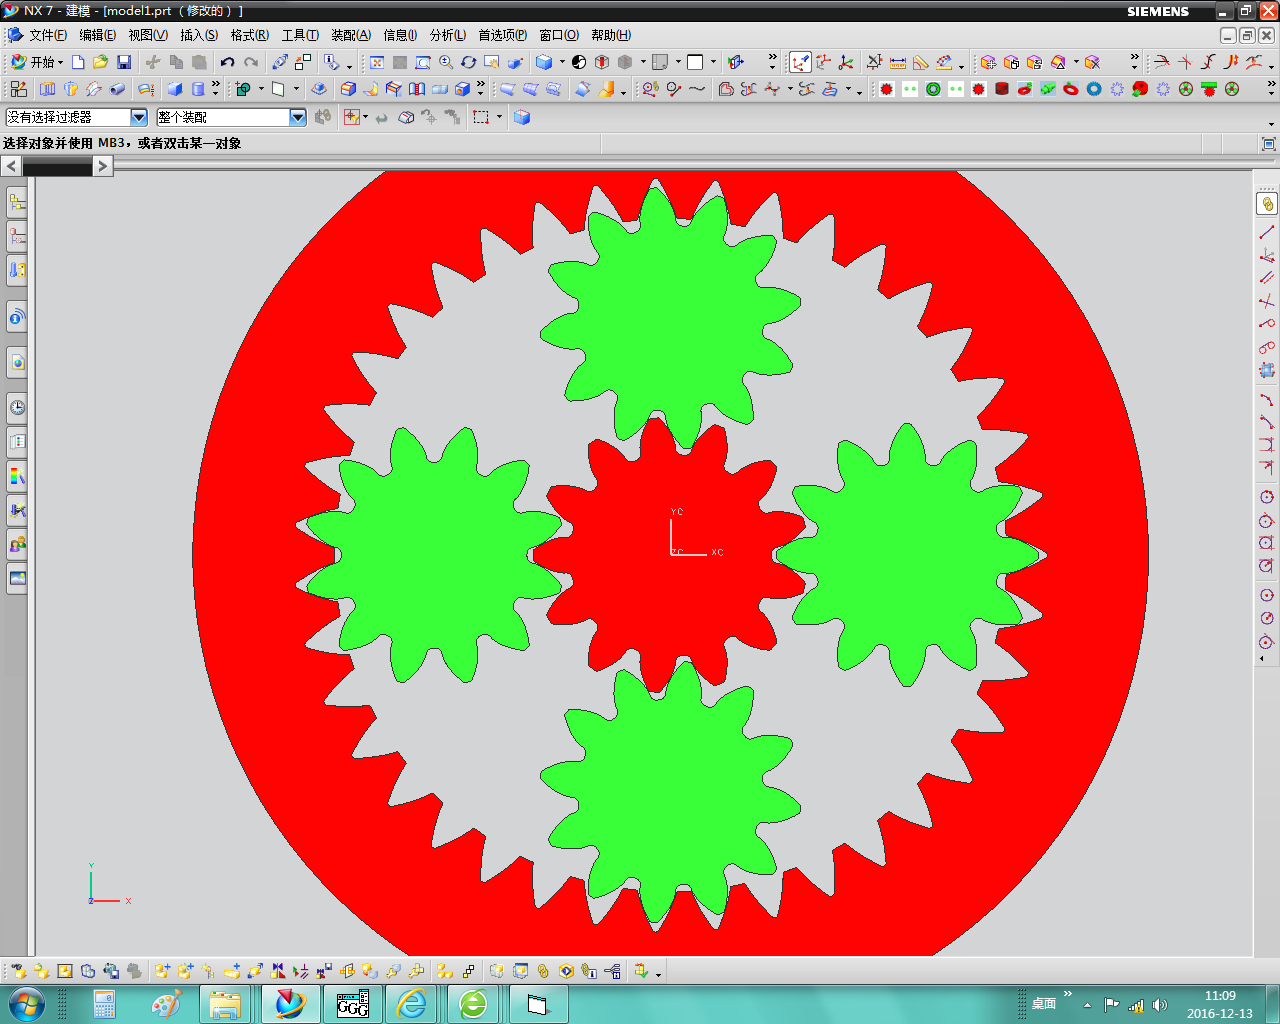
Task: Open the Calculator taskbar icon
Action: point(104,1004)
